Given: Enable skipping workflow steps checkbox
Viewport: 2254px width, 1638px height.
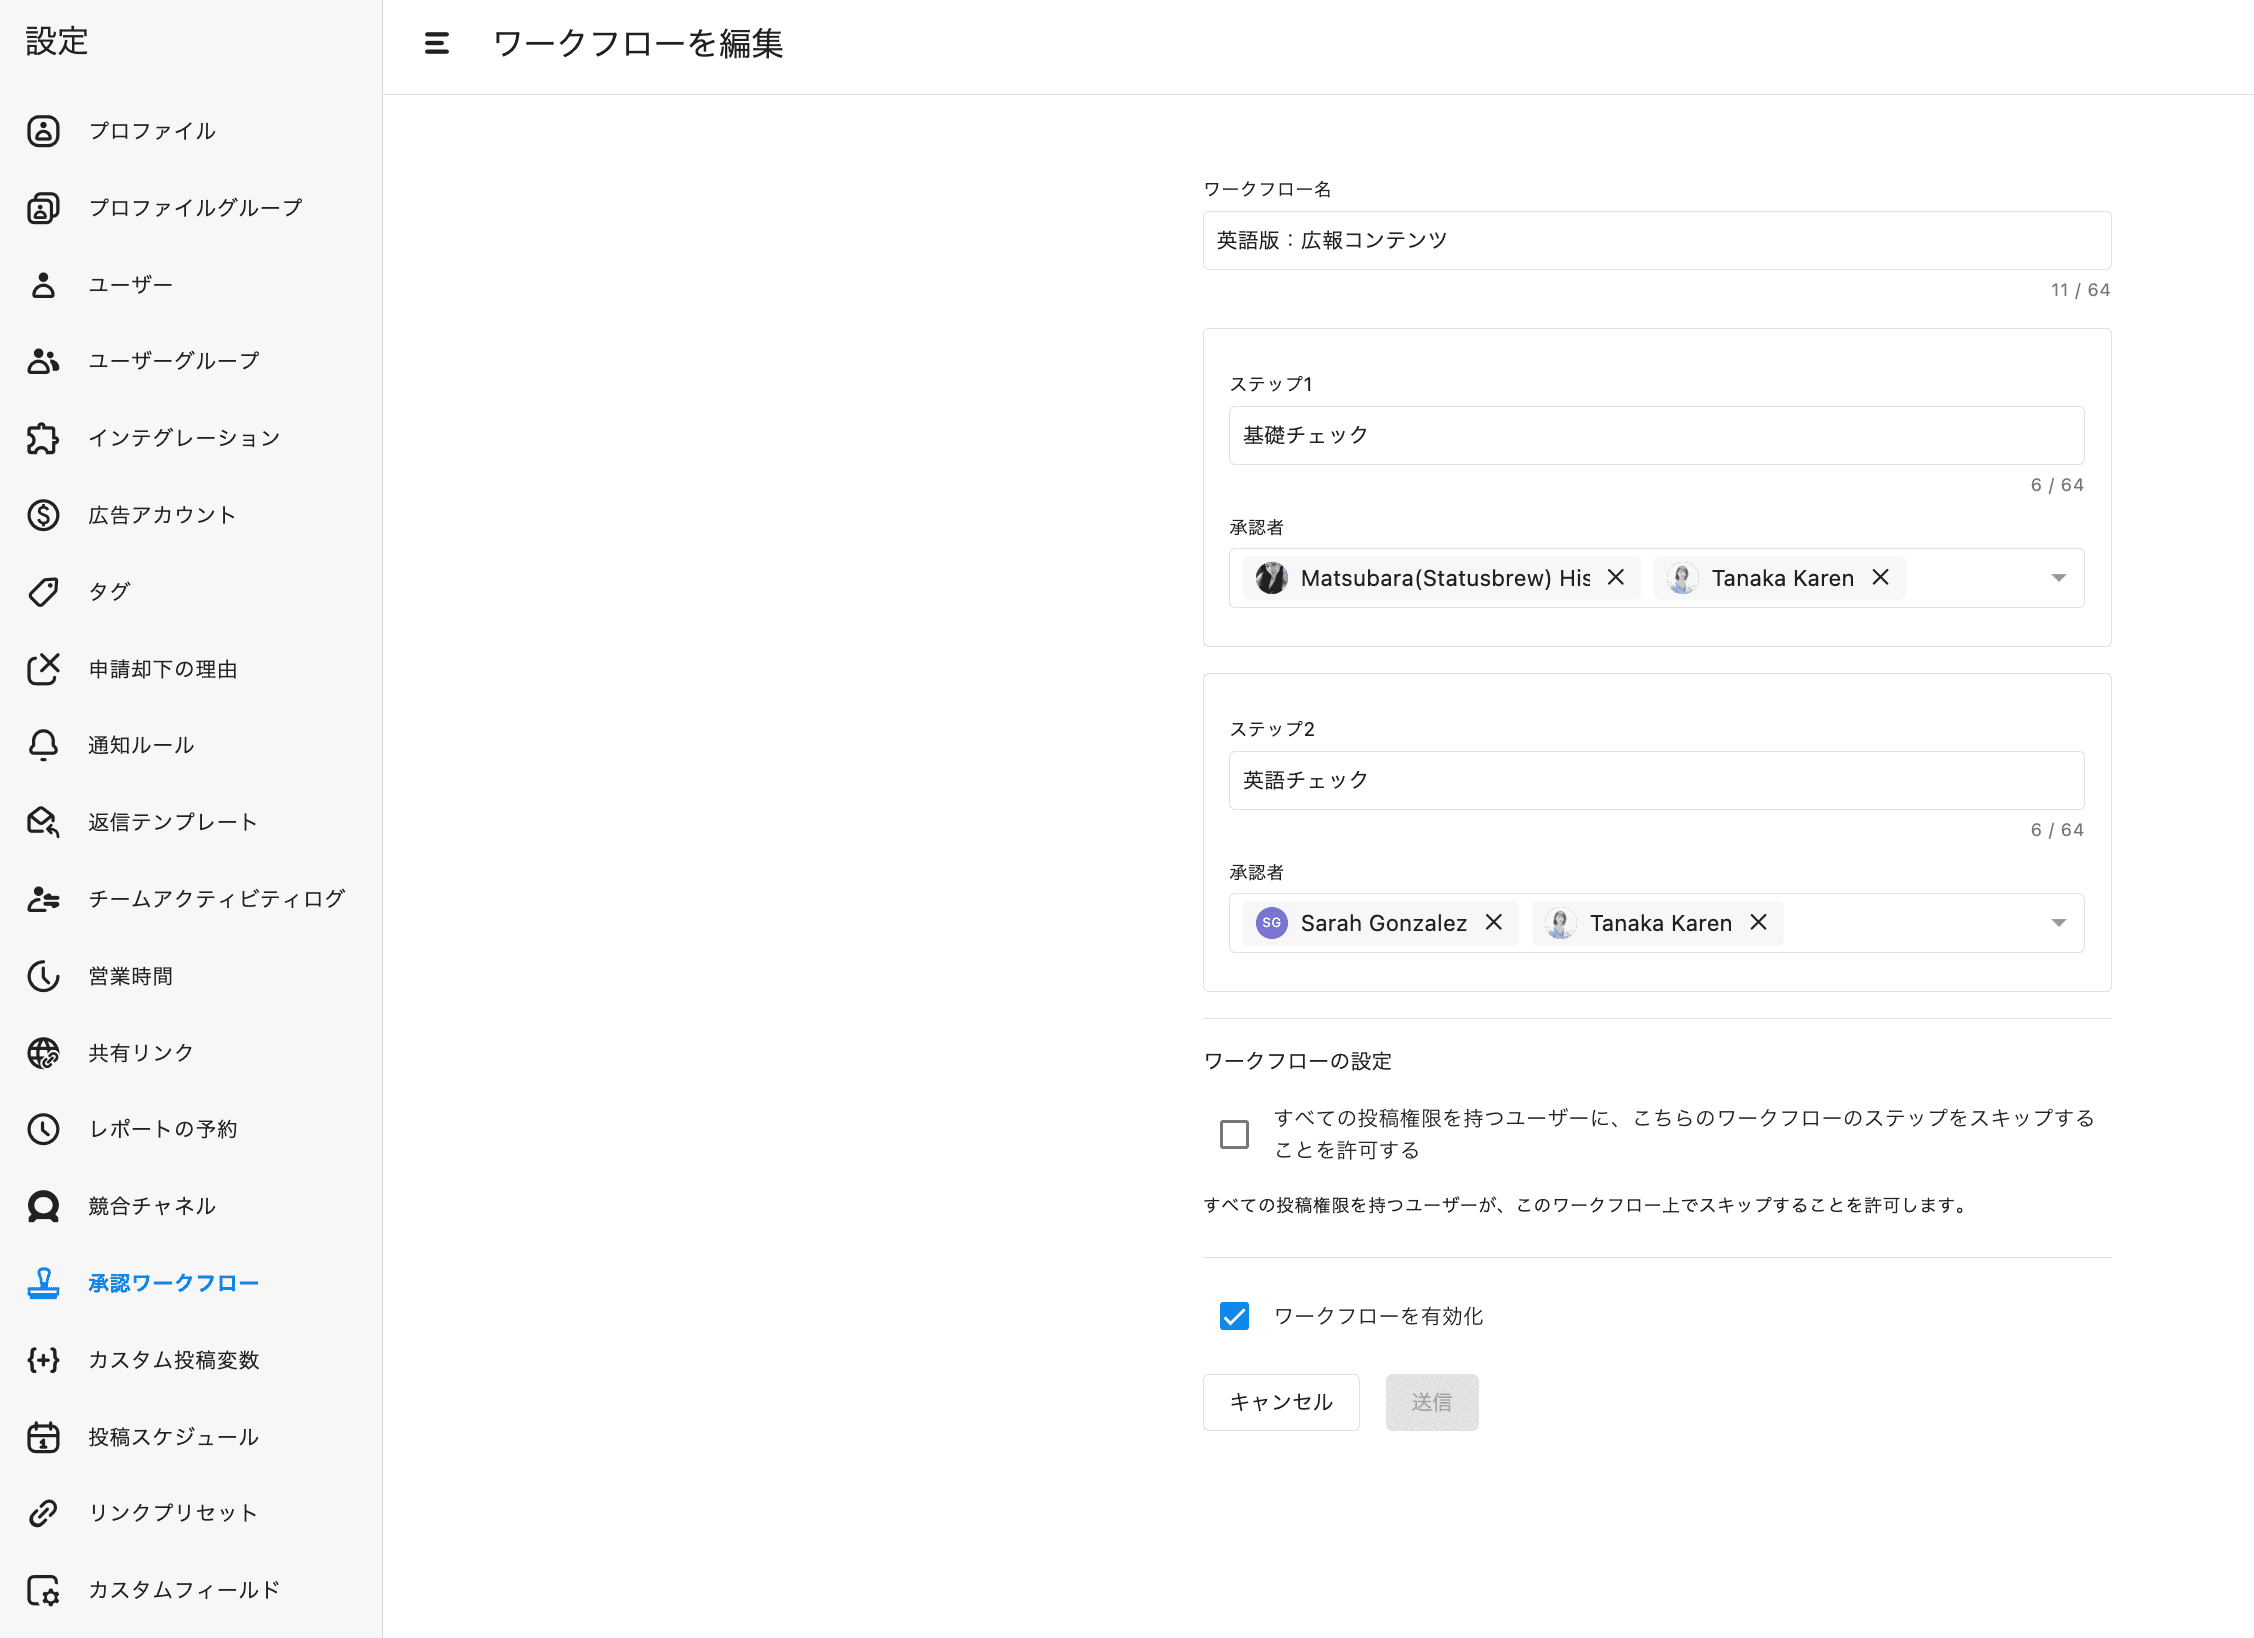Looking at the screenshot, I should (1235, 1134).
